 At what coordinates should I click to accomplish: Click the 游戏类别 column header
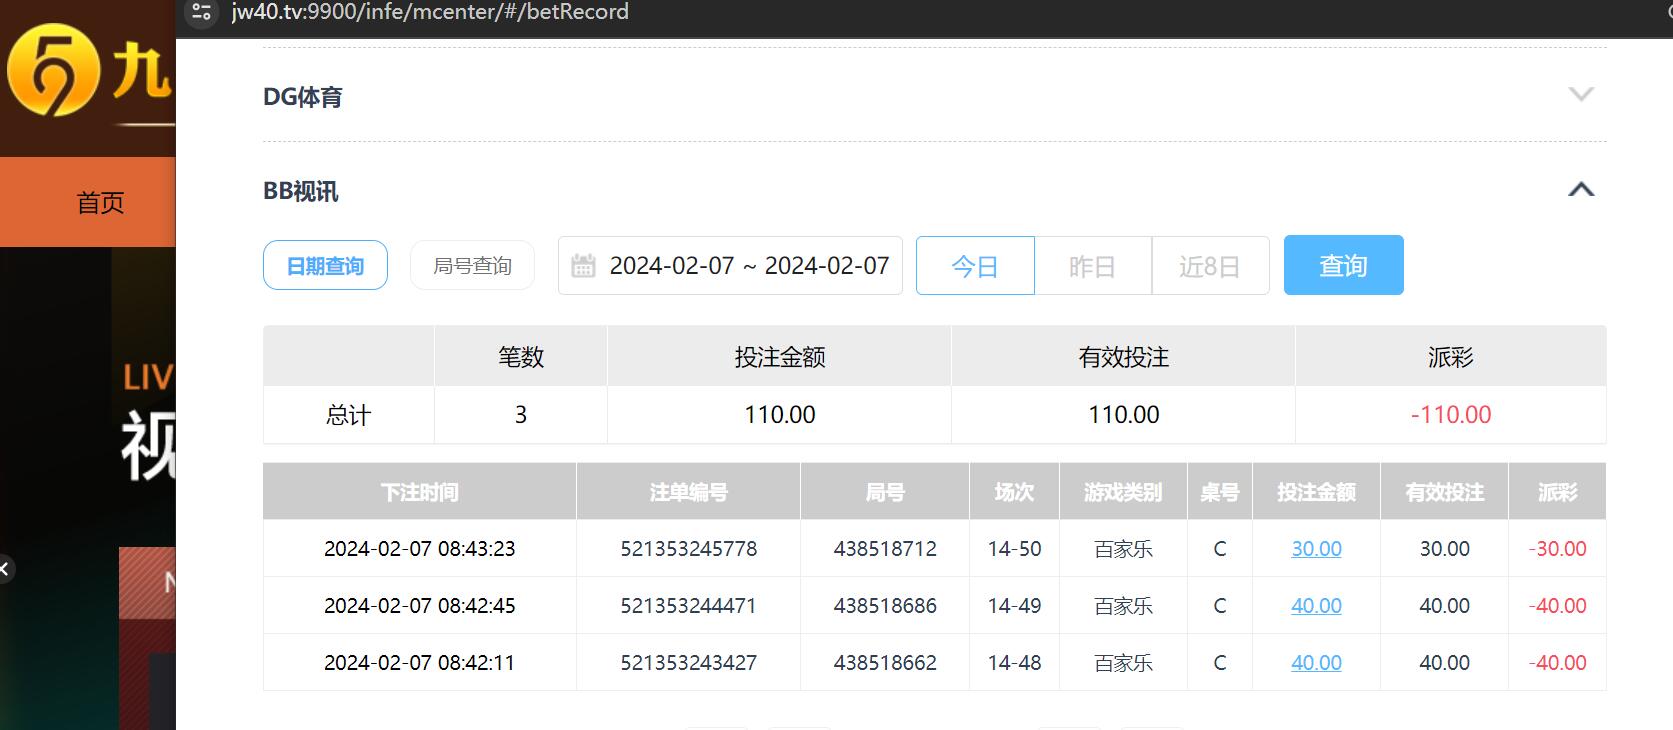1123,492
